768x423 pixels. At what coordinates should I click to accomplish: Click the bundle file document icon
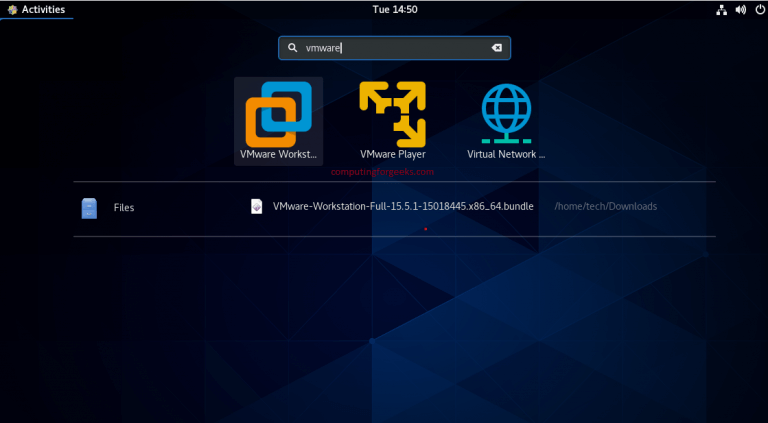(257, 207)
